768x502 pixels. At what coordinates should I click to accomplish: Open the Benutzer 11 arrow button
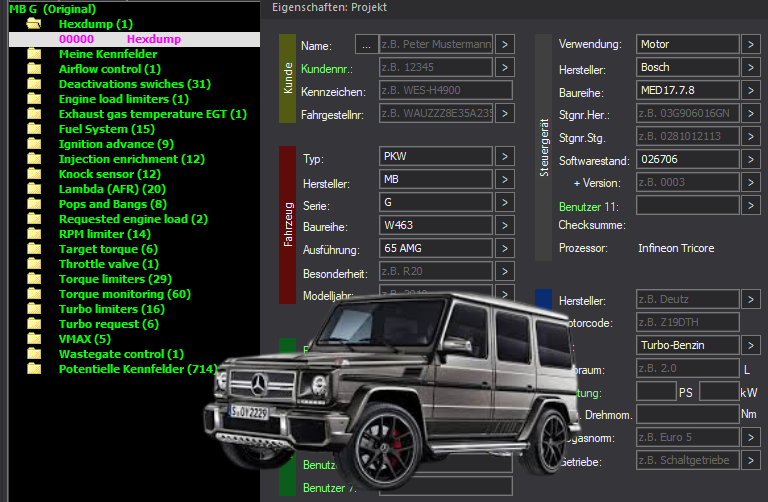(751, 205)
